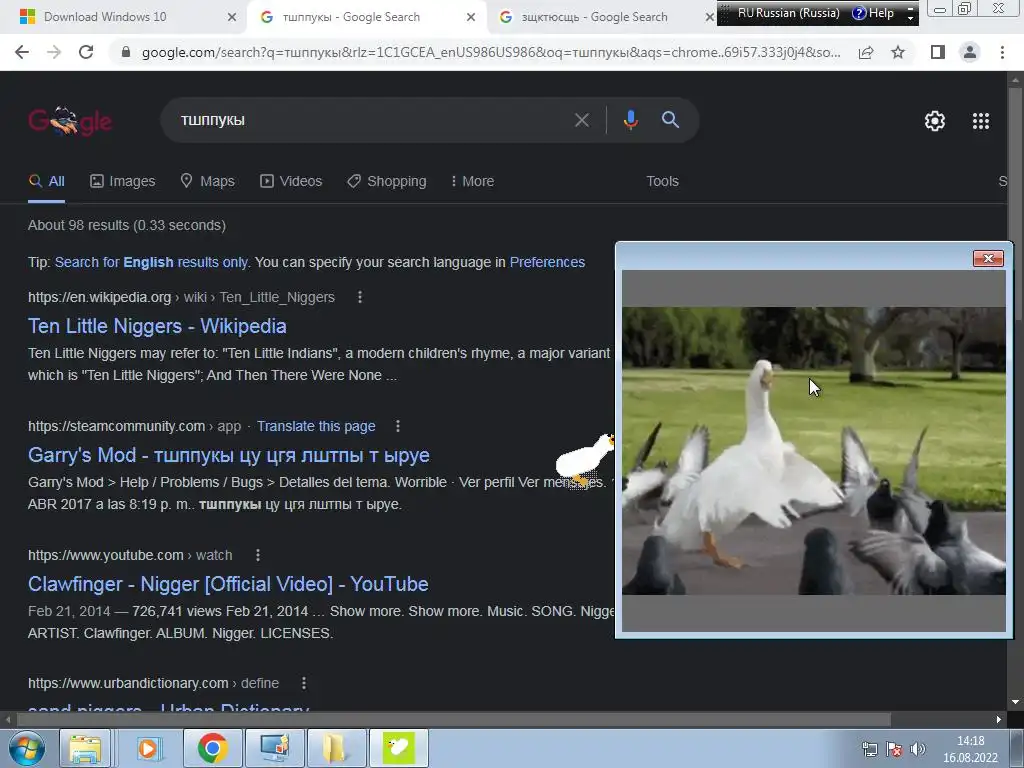Open options for the urbandictionary result
This screenshot has height=768, width=1024.
[x=304, y=683]
